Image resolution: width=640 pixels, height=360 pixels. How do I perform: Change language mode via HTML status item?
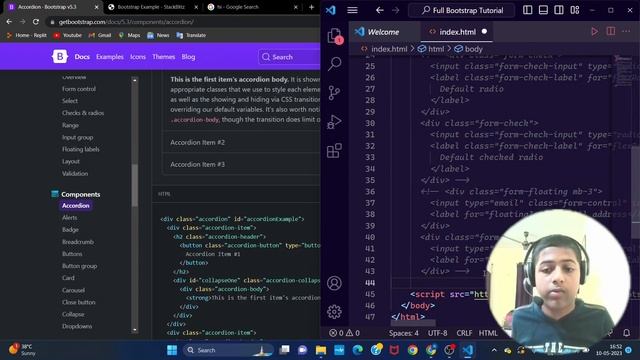[x=488, y=333]
